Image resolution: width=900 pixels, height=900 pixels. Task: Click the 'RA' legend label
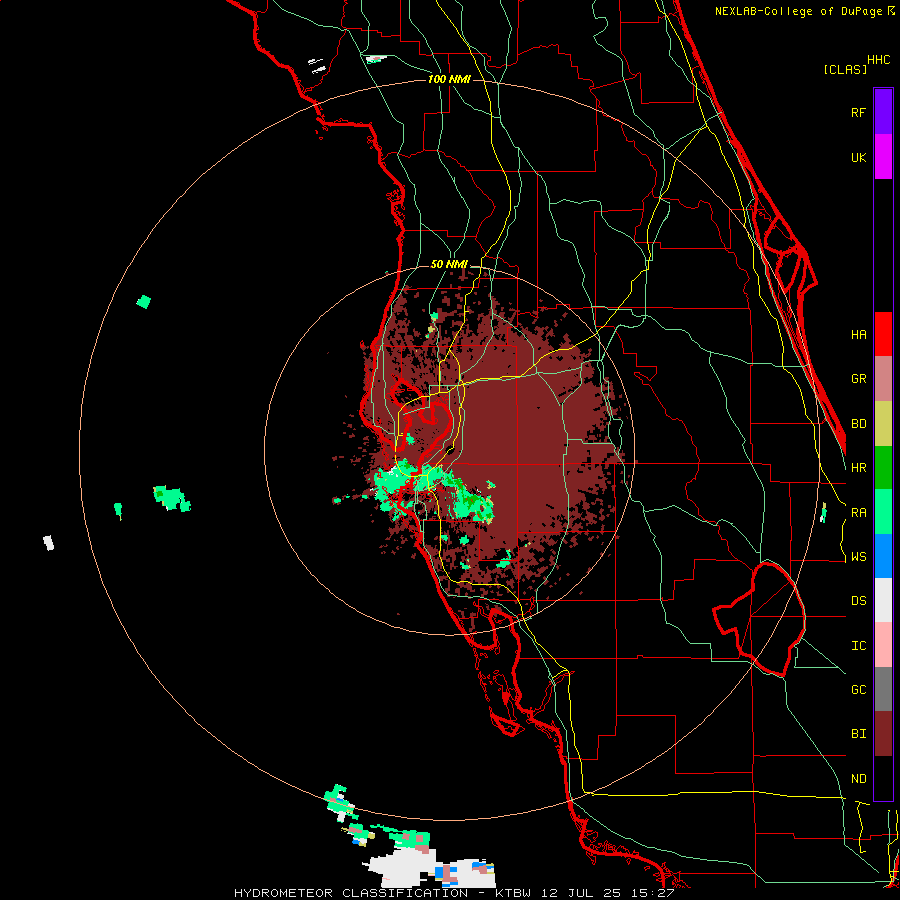[858, 513]
